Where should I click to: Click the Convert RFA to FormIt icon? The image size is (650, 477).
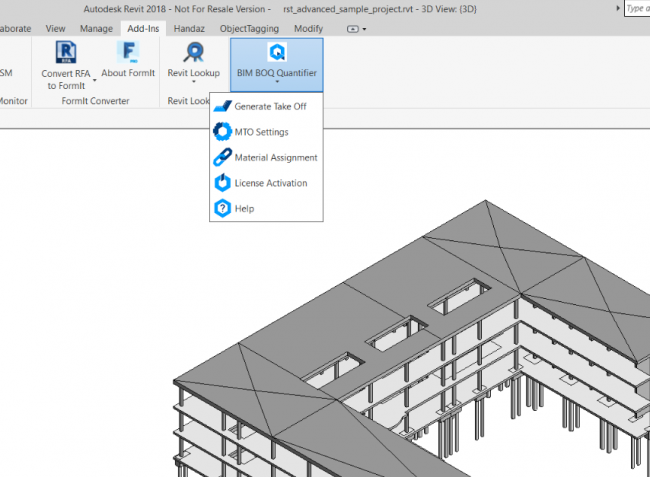tap(67, 54)
